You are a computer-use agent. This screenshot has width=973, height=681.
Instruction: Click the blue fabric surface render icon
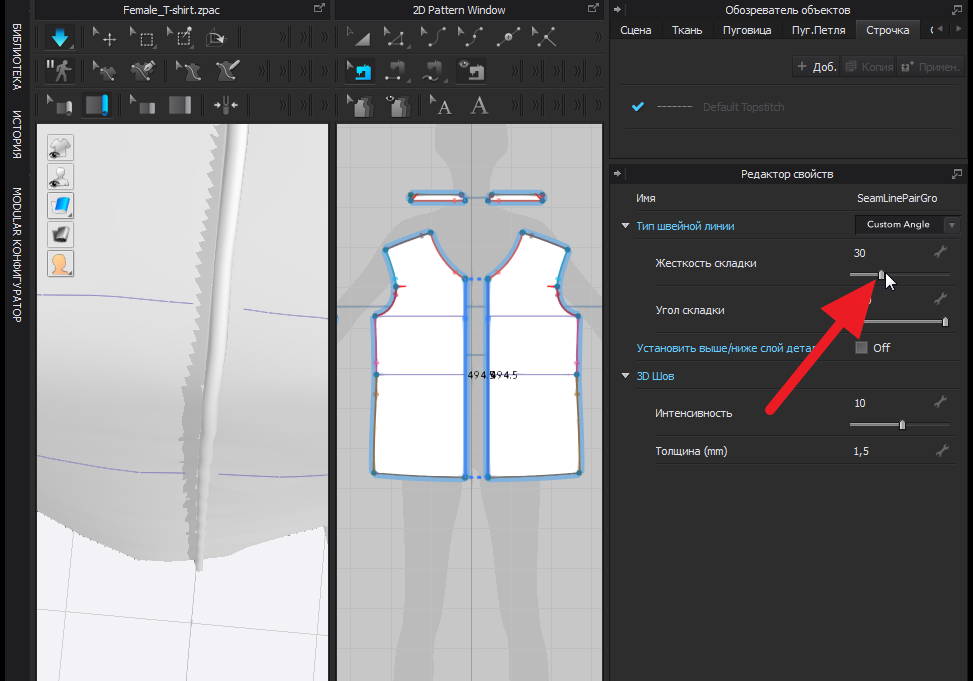click(61, 206)
